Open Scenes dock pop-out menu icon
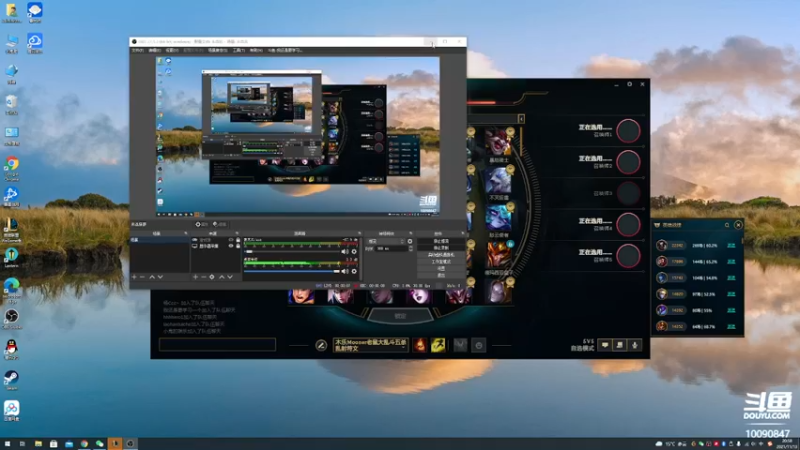This screenshot has width=800, height=450. tap(185, 233)
